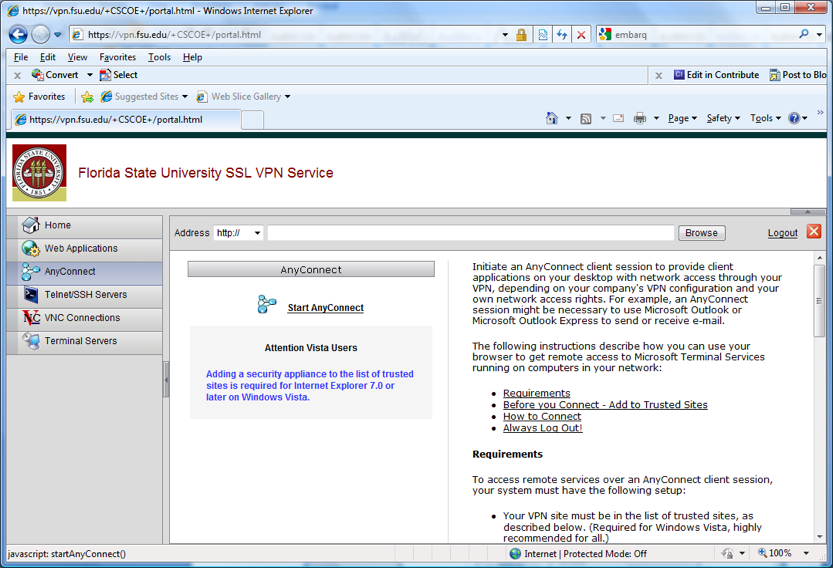The height and width of the screenshot is (568, 833).
Task: Click the Requirements link
Action: (x=537, y=393)
